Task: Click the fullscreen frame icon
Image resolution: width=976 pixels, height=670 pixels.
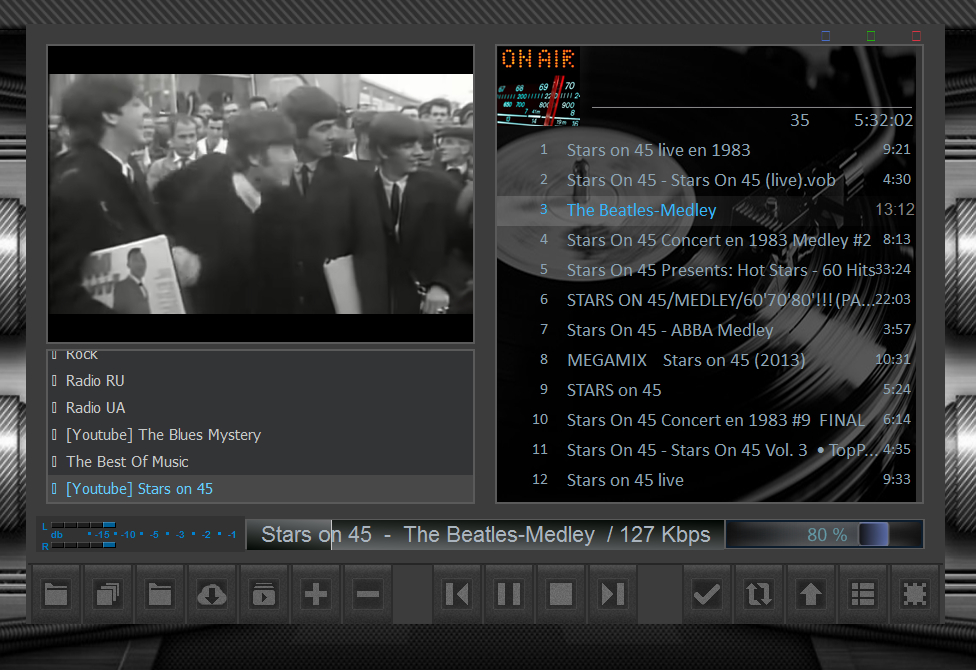Action: 915,594
